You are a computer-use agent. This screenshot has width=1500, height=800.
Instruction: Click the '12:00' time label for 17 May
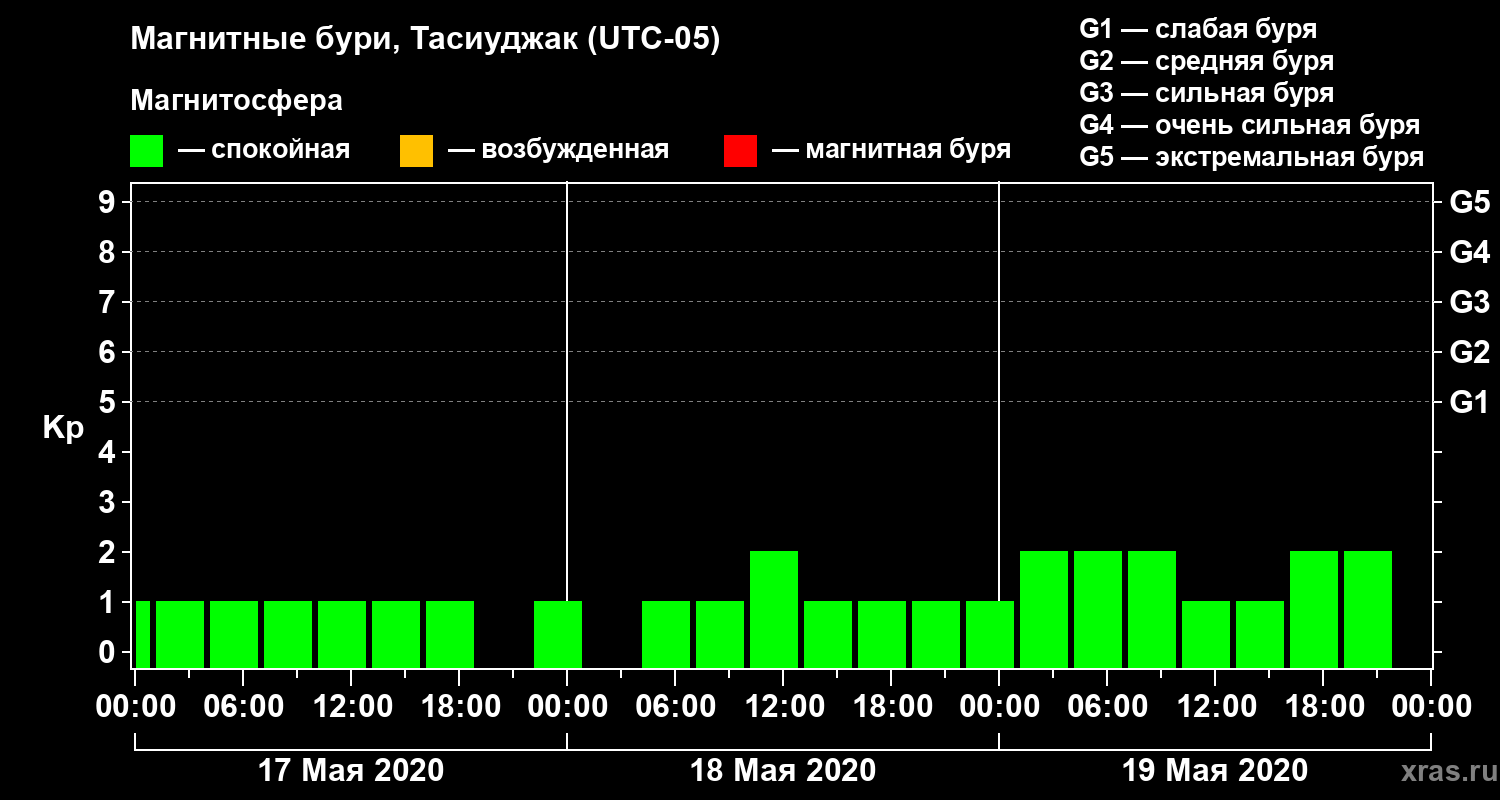[351, 707]
